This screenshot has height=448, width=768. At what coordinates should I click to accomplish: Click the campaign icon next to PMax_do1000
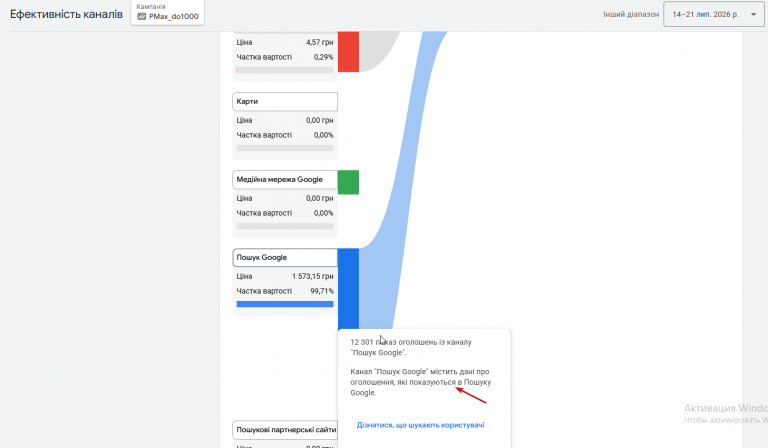142,17
